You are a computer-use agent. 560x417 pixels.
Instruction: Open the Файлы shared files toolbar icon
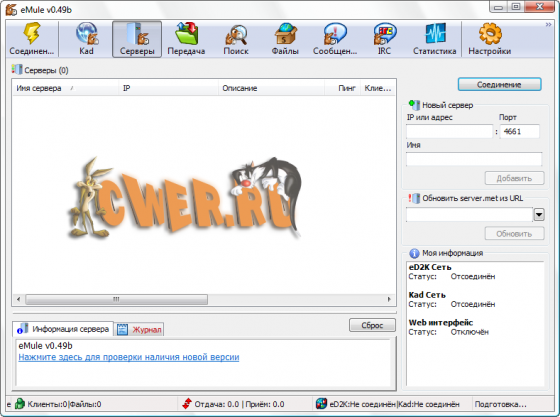(x=285, y=39)
